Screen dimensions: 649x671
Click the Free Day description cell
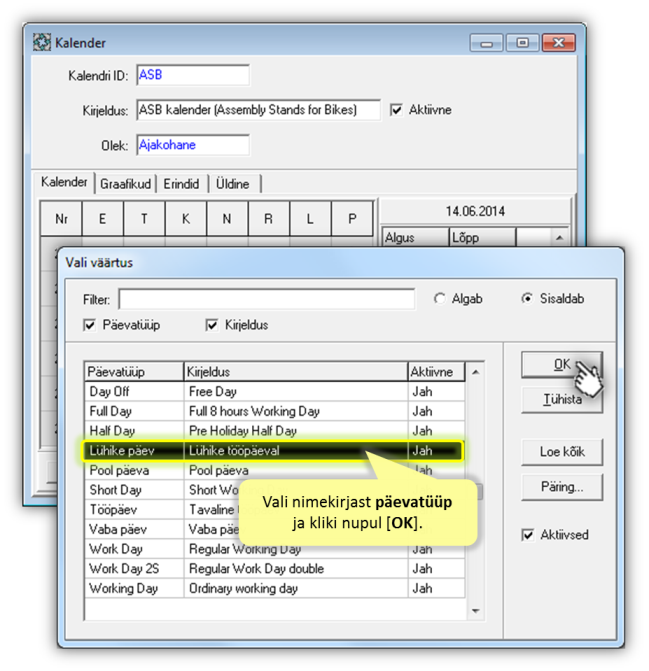pos(296,392)
